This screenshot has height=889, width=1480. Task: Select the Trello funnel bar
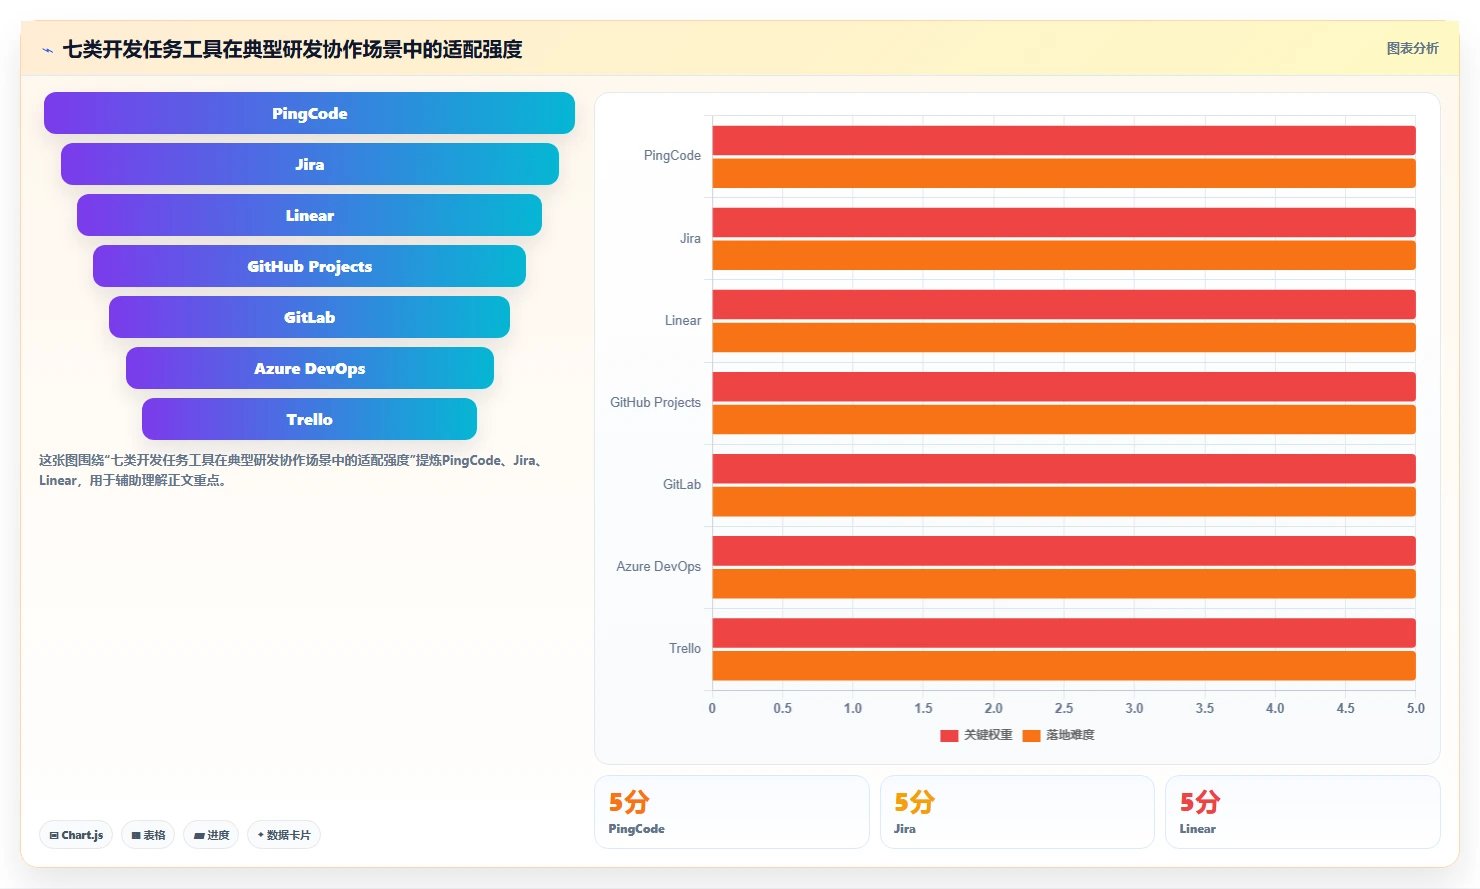[309, 419]
